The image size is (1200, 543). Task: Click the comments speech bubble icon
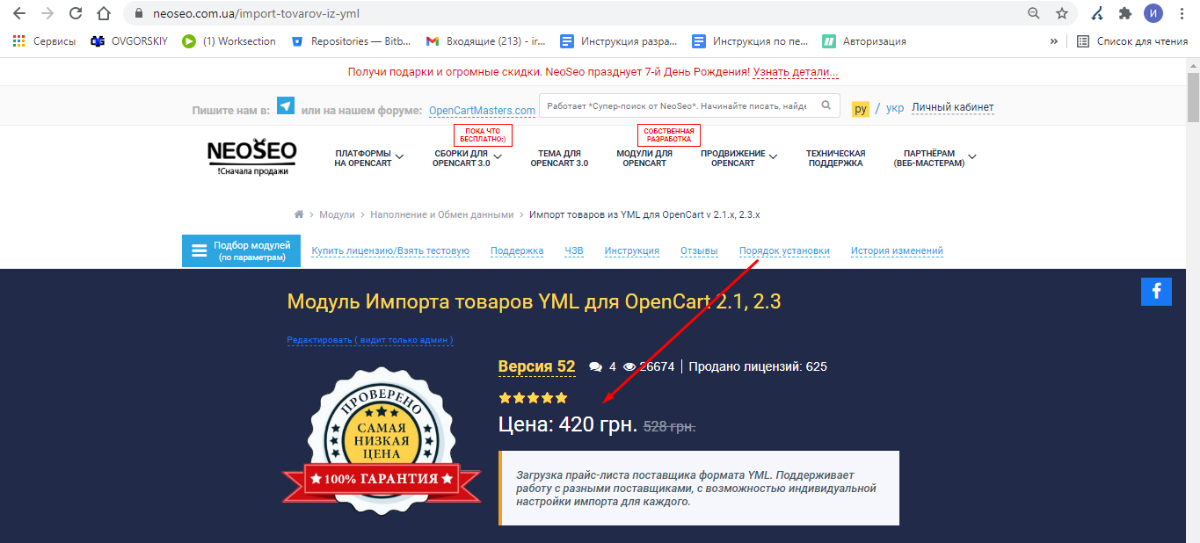click(x=596, y=367)
